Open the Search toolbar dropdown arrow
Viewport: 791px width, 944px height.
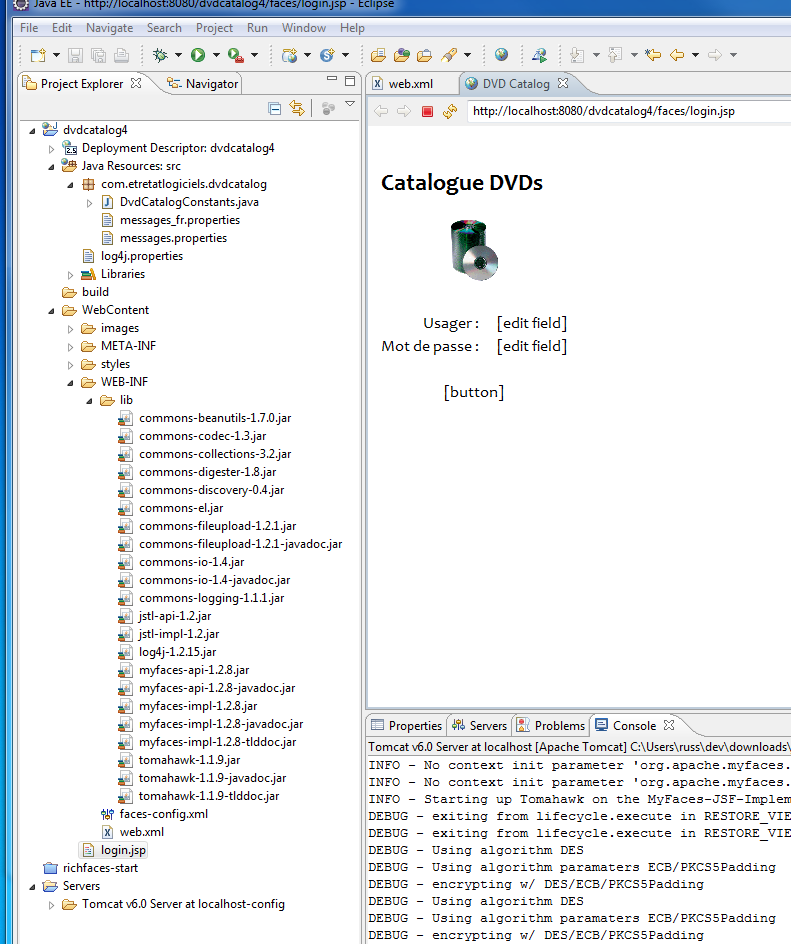467,55
